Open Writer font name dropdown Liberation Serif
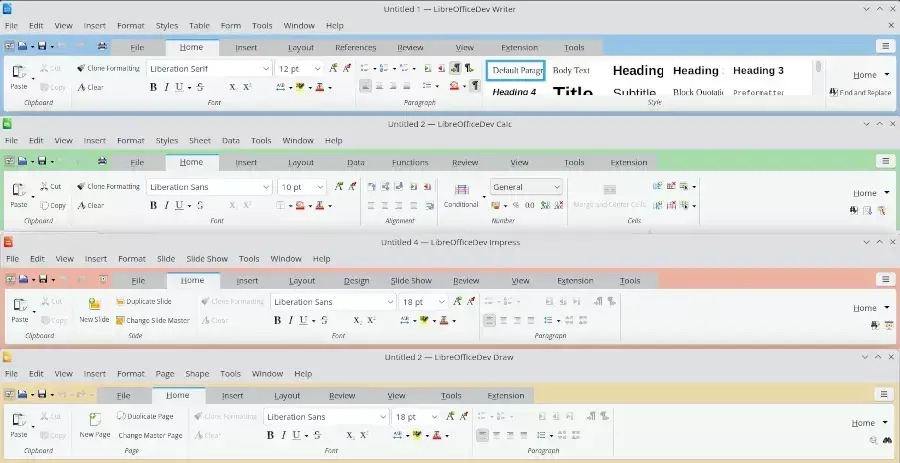 coord(266,69)
